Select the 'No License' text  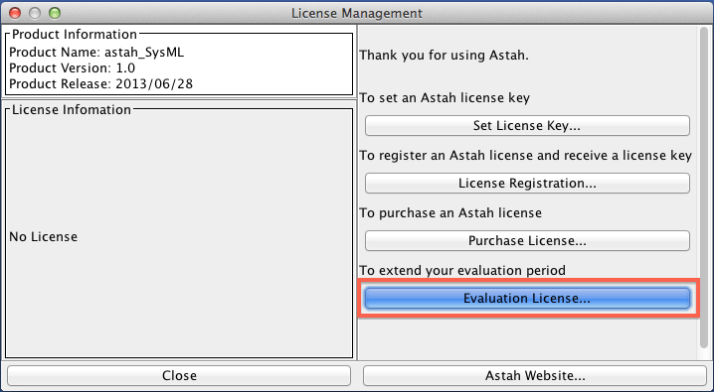(43, 237)
